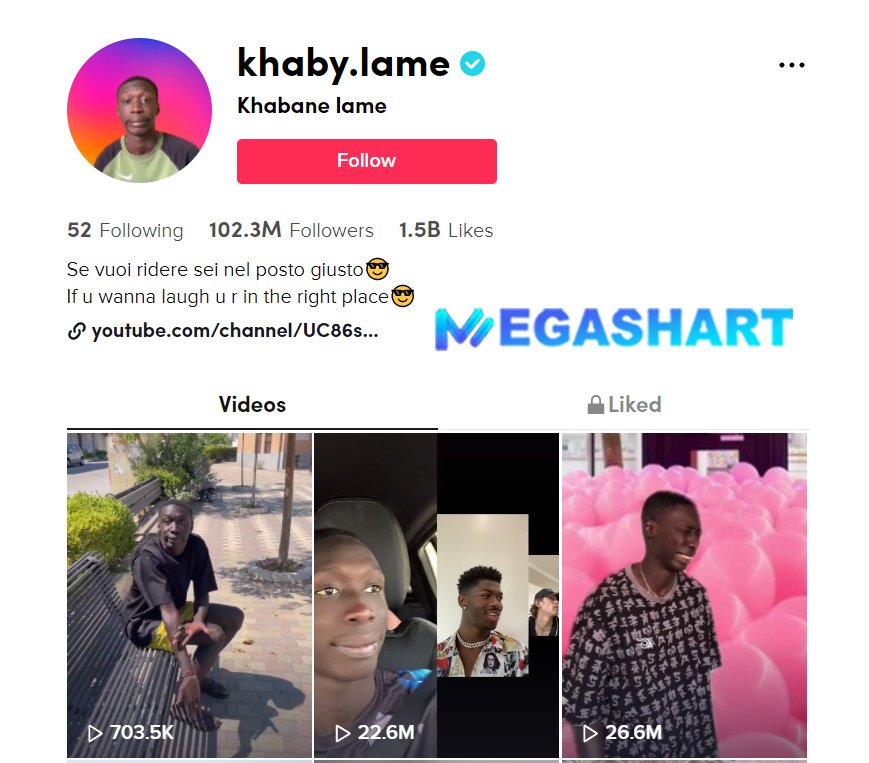Viewport: 869px width, 763px height.
Task: Open the three-dot more options menu
Action: 791,65
